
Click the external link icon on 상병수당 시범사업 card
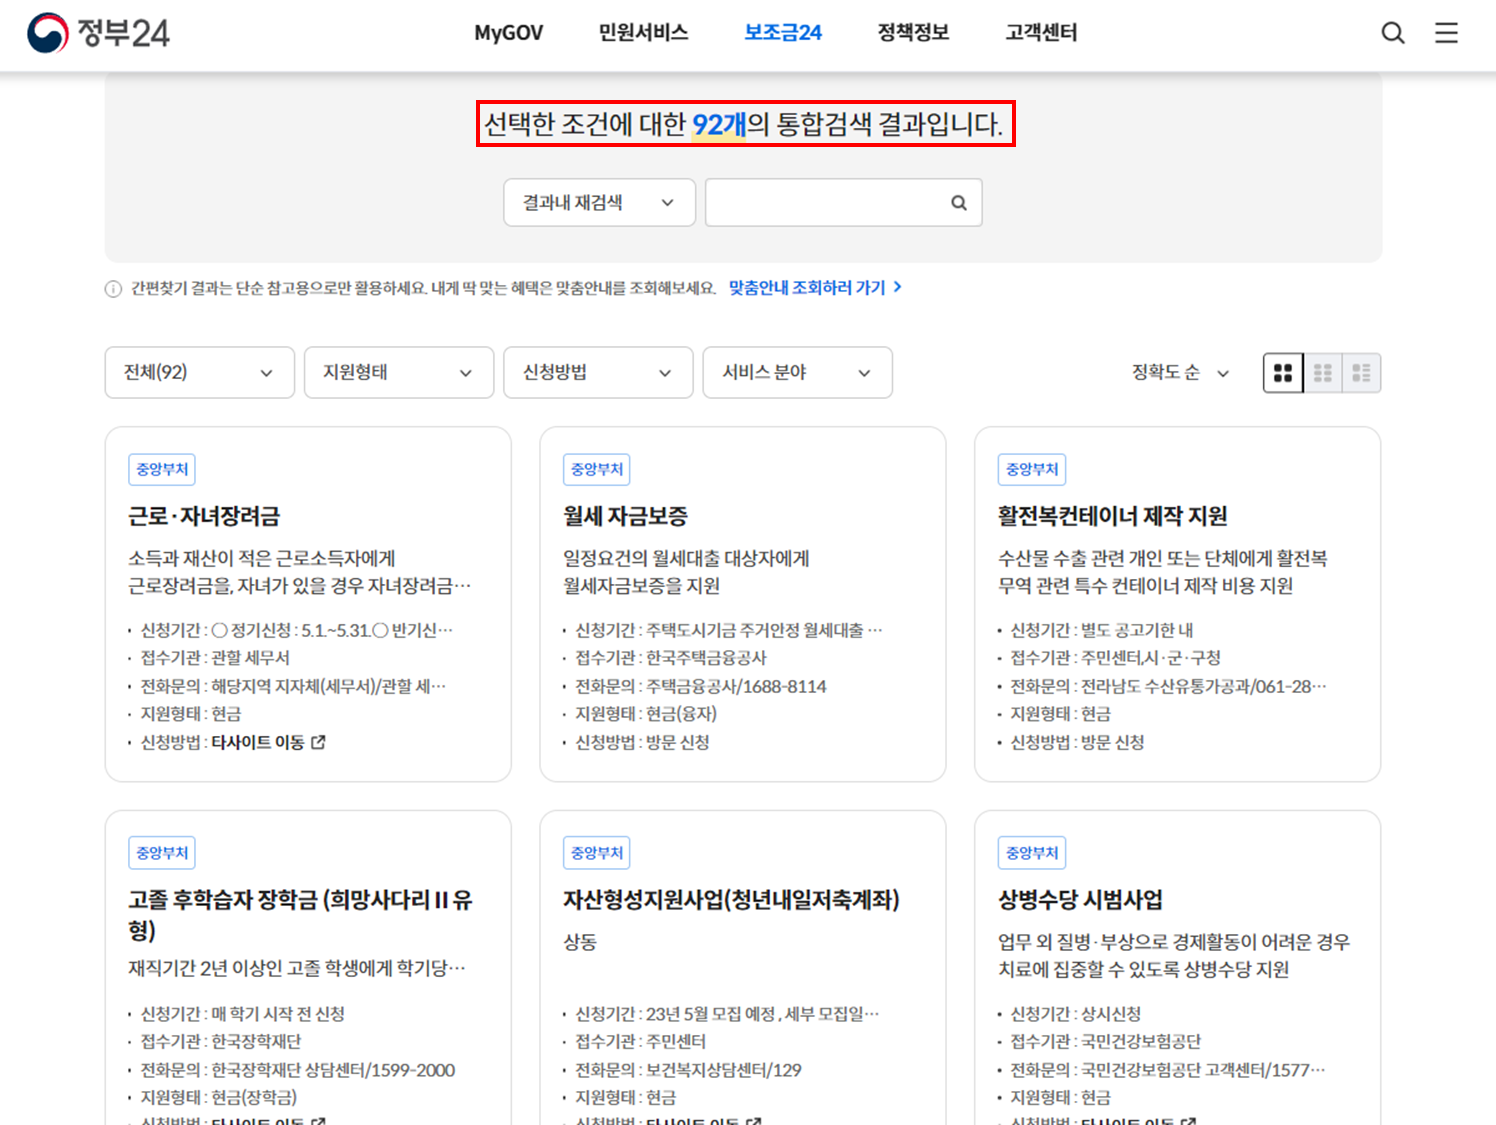tap(1186, 1120)
